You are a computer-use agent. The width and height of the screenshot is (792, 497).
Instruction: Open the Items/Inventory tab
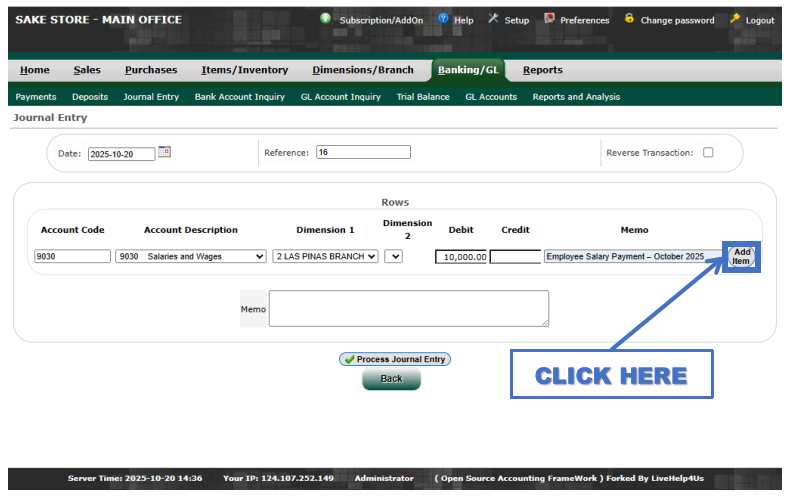pos(244,70)
